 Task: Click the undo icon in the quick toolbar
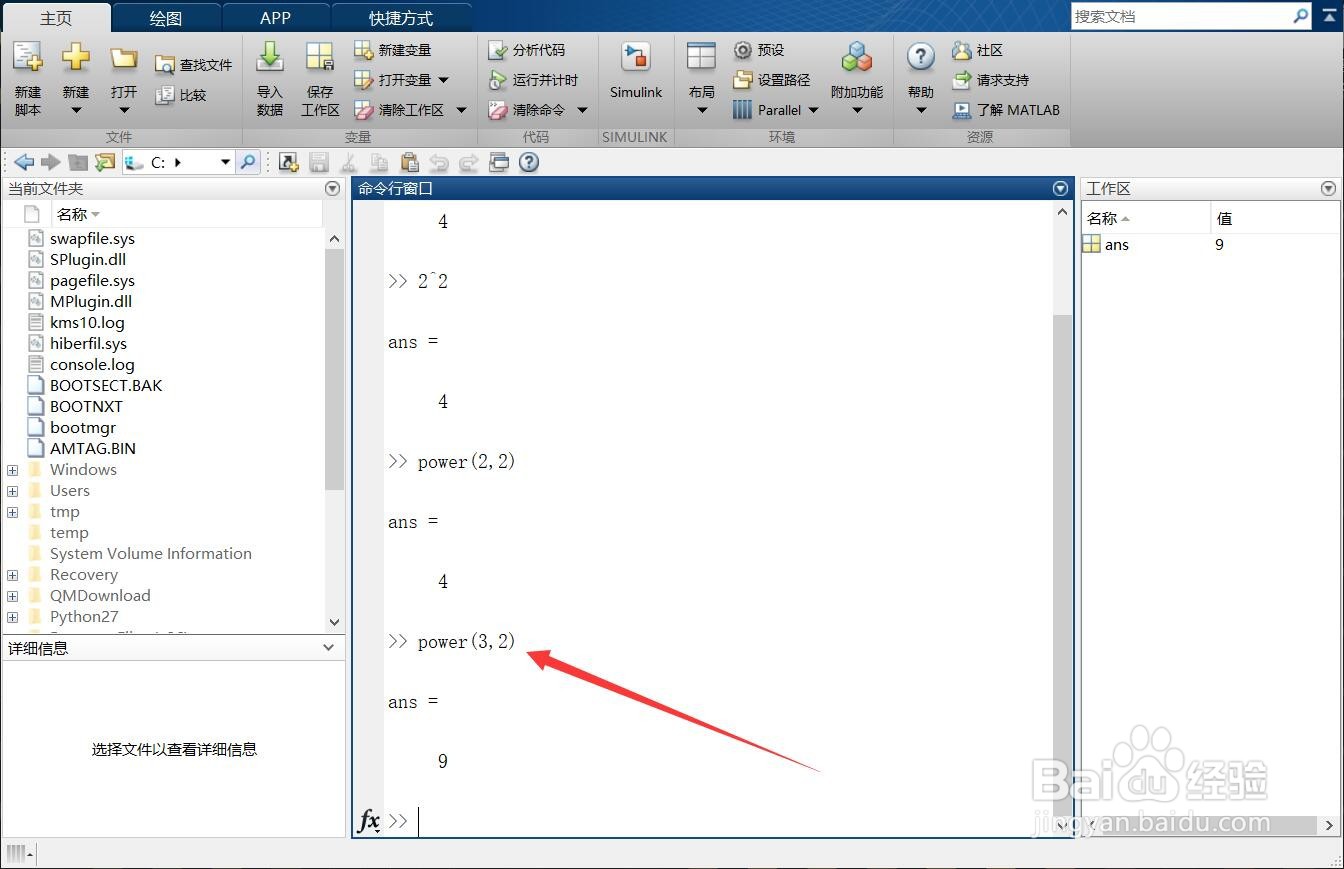tap(439, 162)
